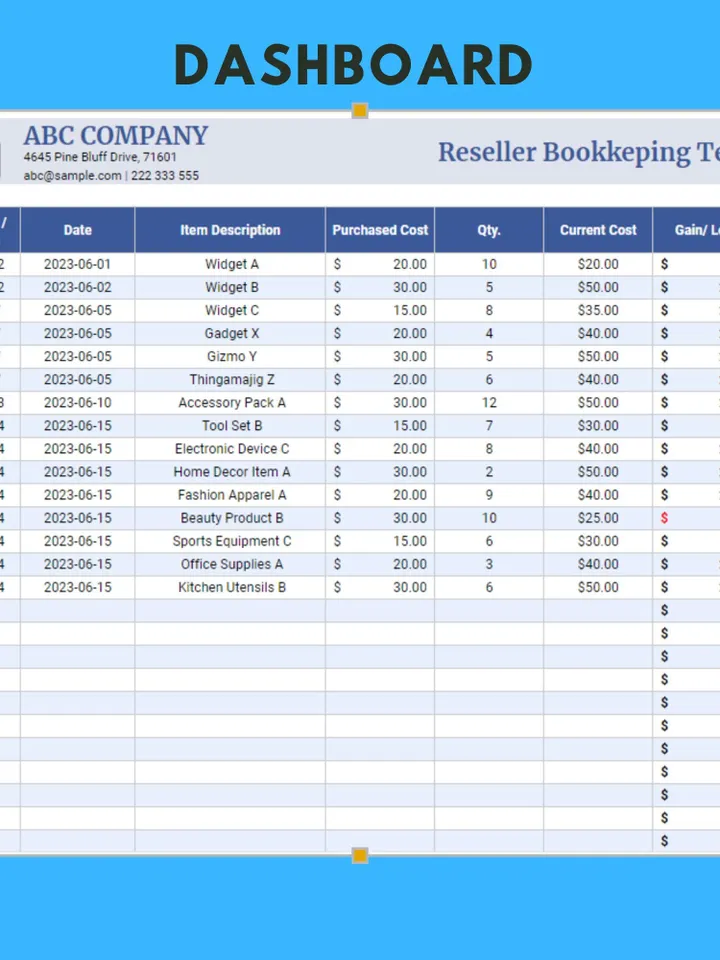Click the Widget A item cell
This screenshot has width=720, height=960.
tap(231, 264)
